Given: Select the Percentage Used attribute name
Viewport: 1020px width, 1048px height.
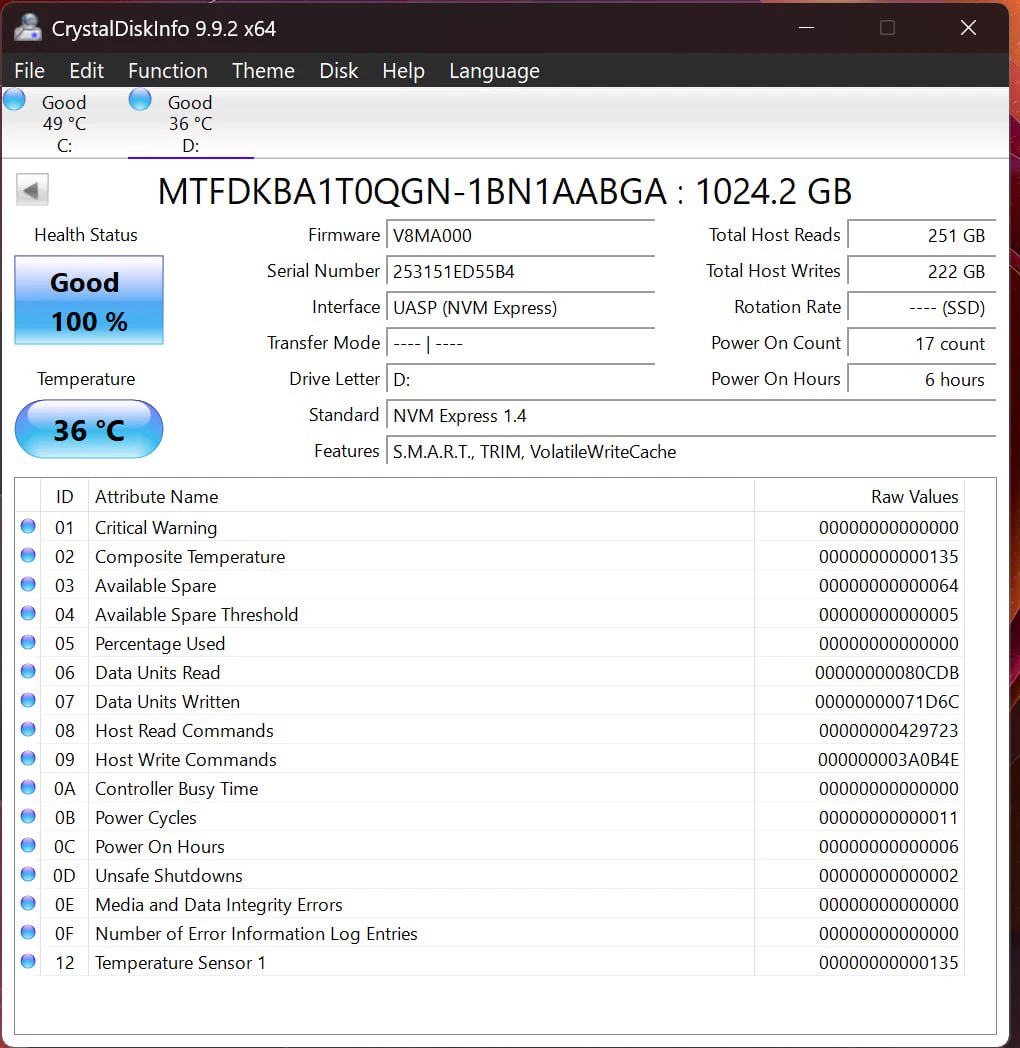Looking at the screenshot, I should click(160, 644).
